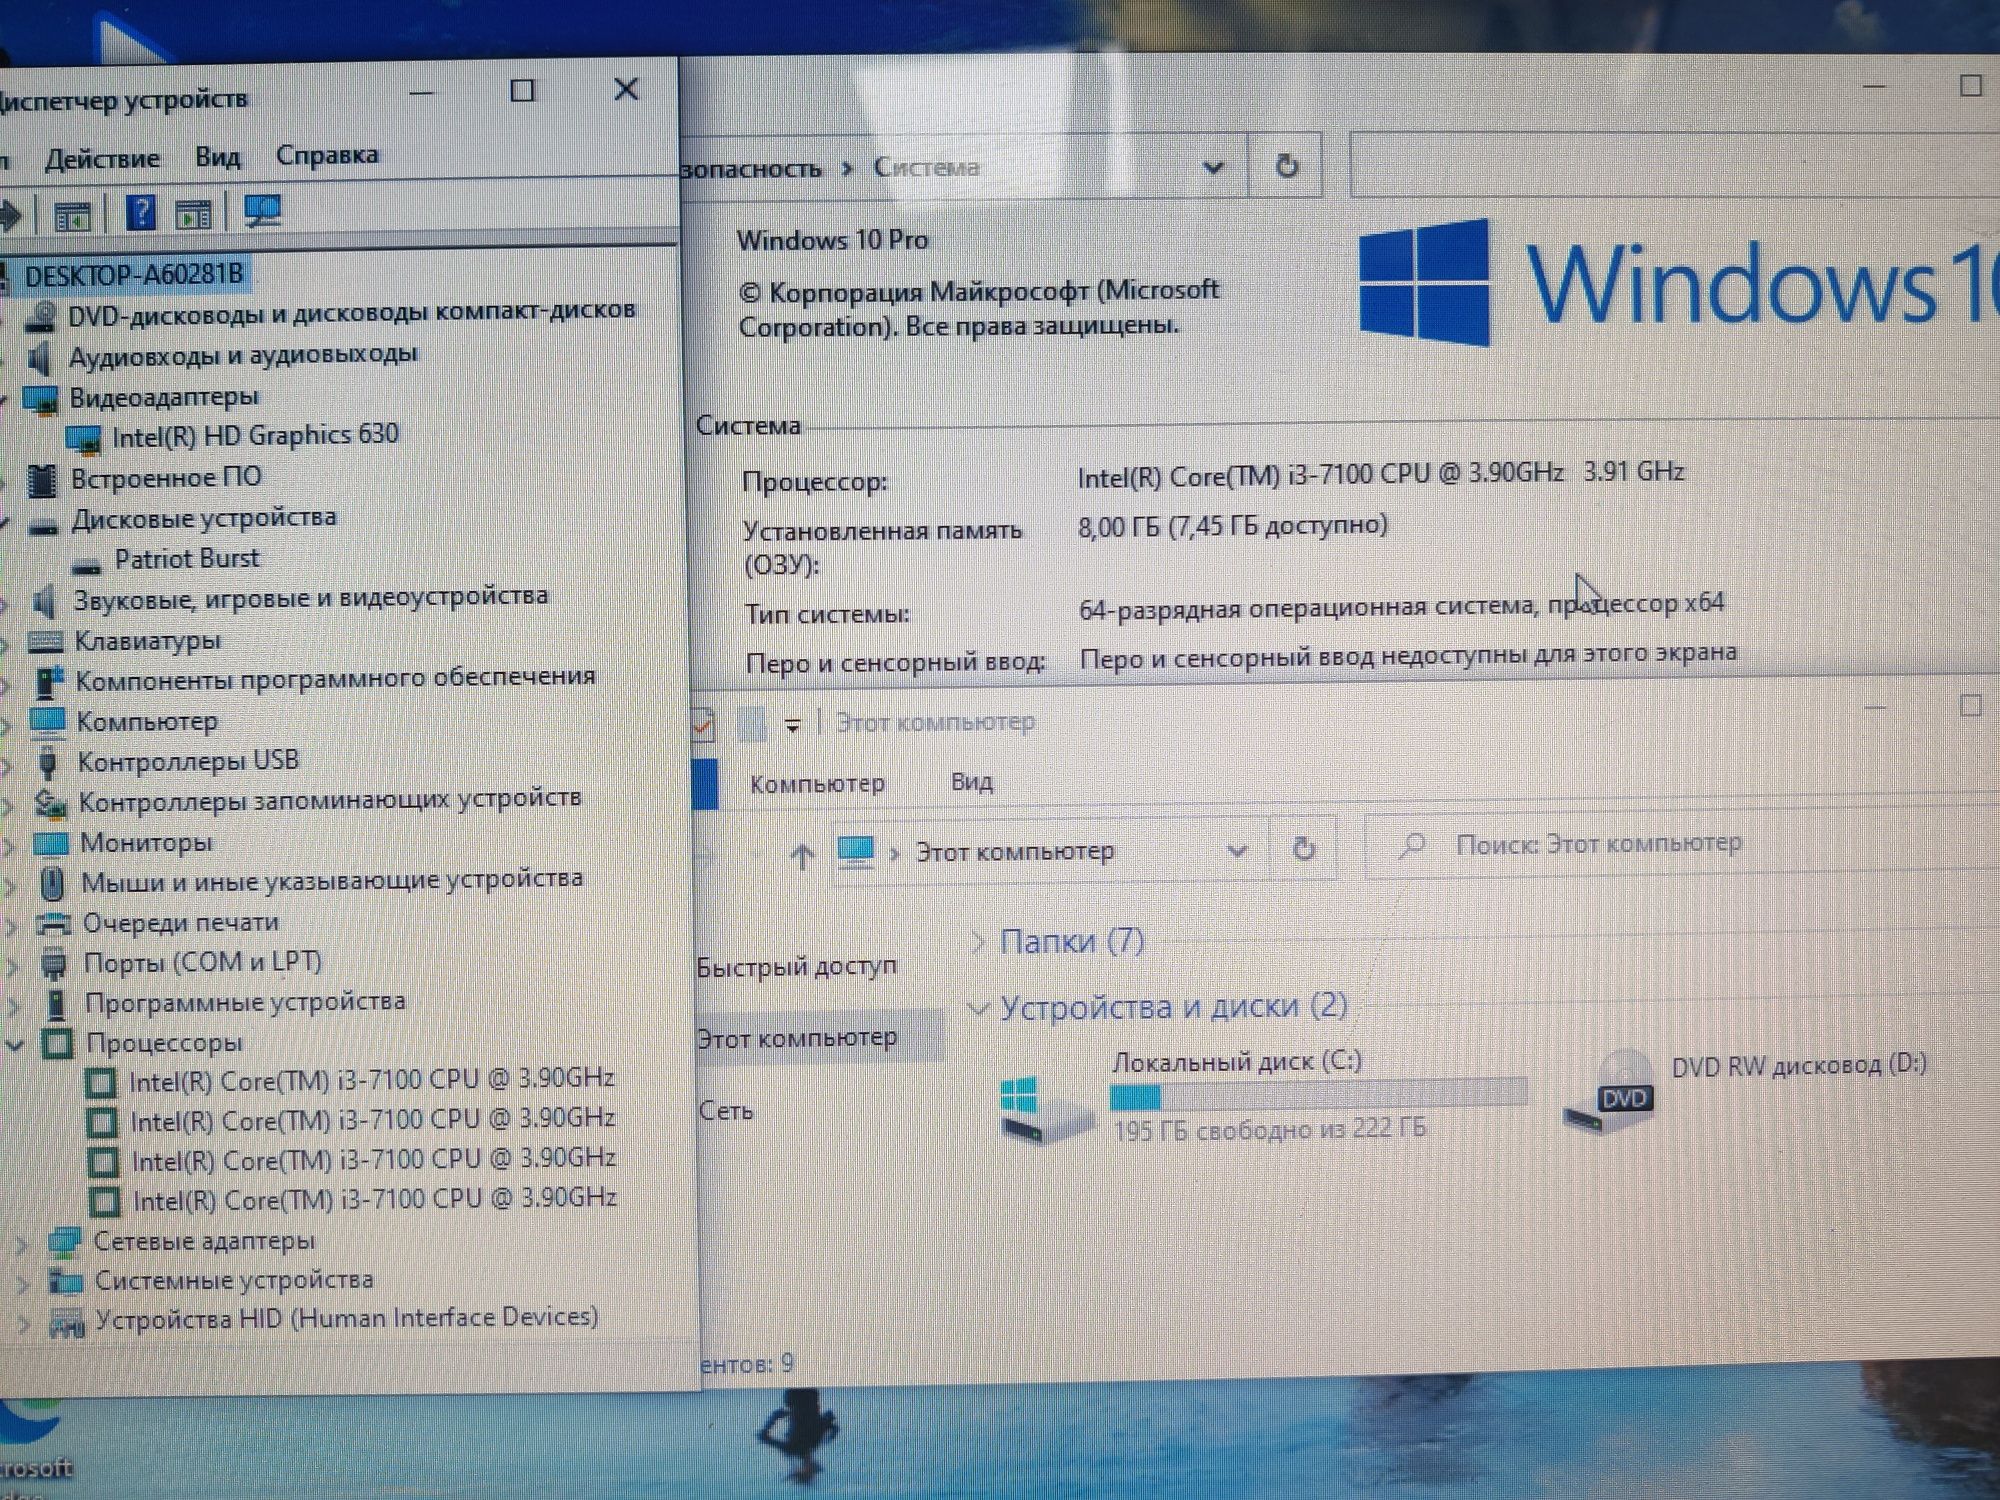Screen dimensions: 2000x1500
Task: Collapse the Устройства и диски (2) group
Action: (x=978, y=1009)
